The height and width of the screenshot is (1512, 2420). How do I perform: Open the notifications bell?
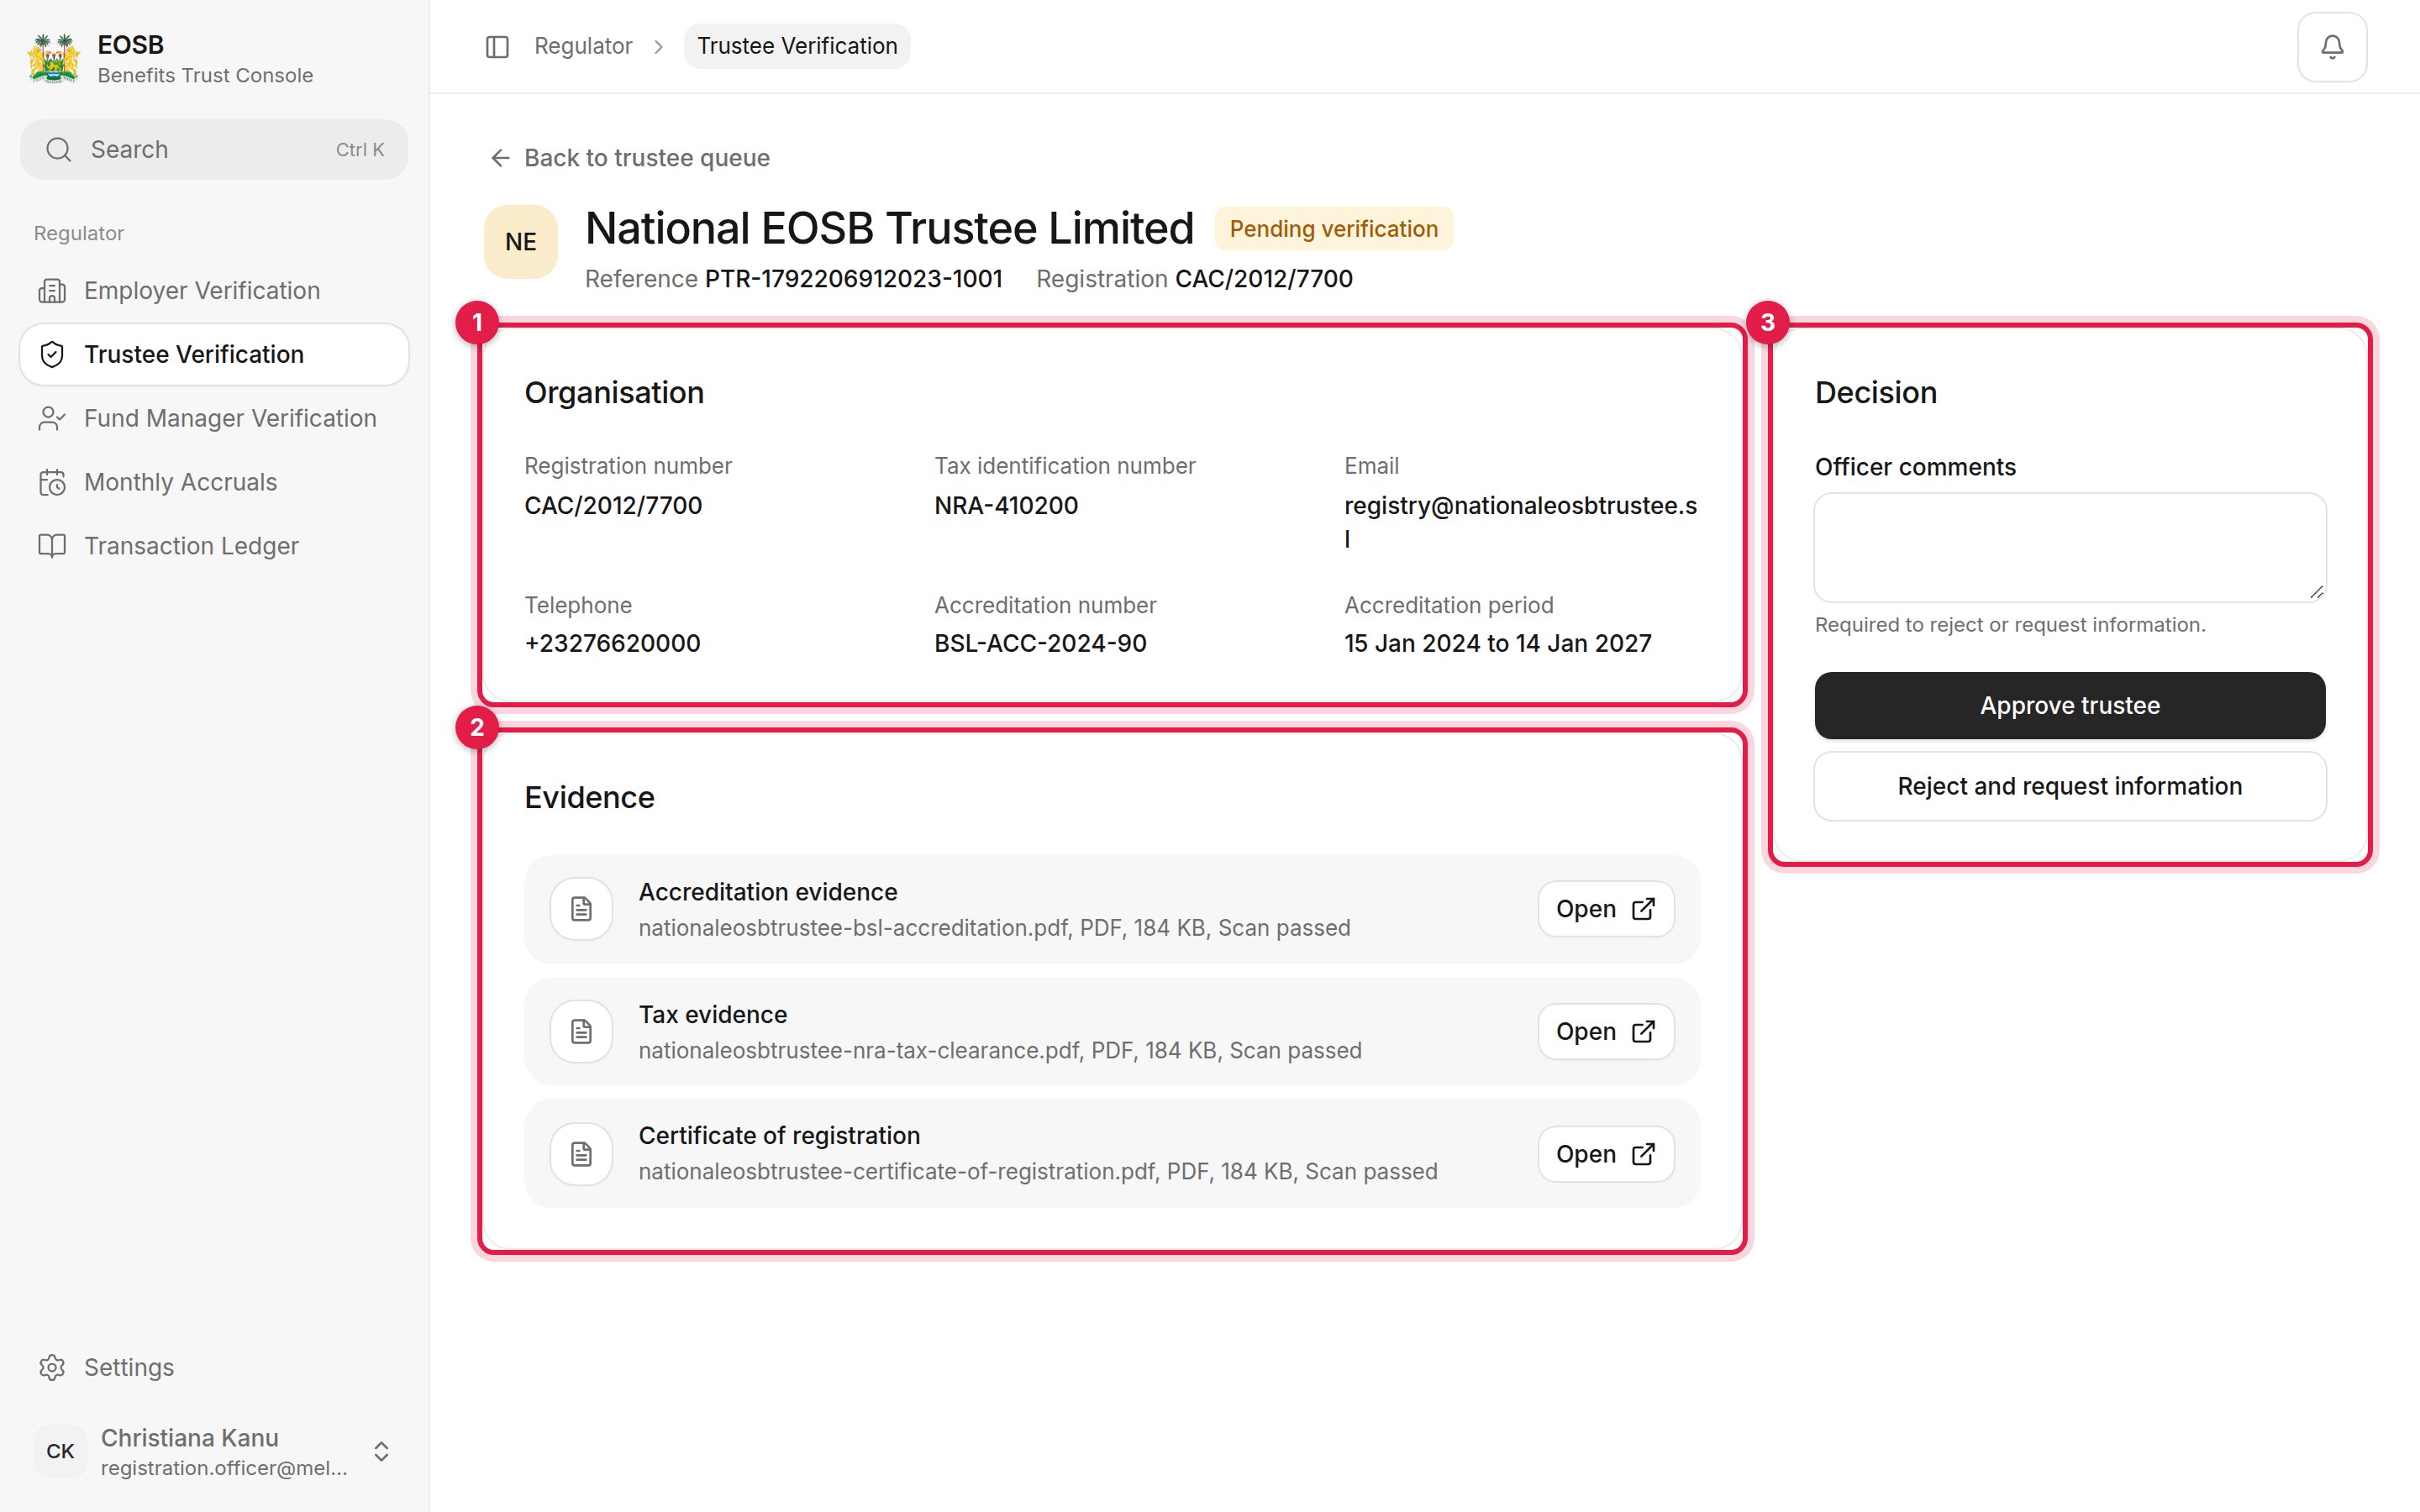coord(2331,46)
